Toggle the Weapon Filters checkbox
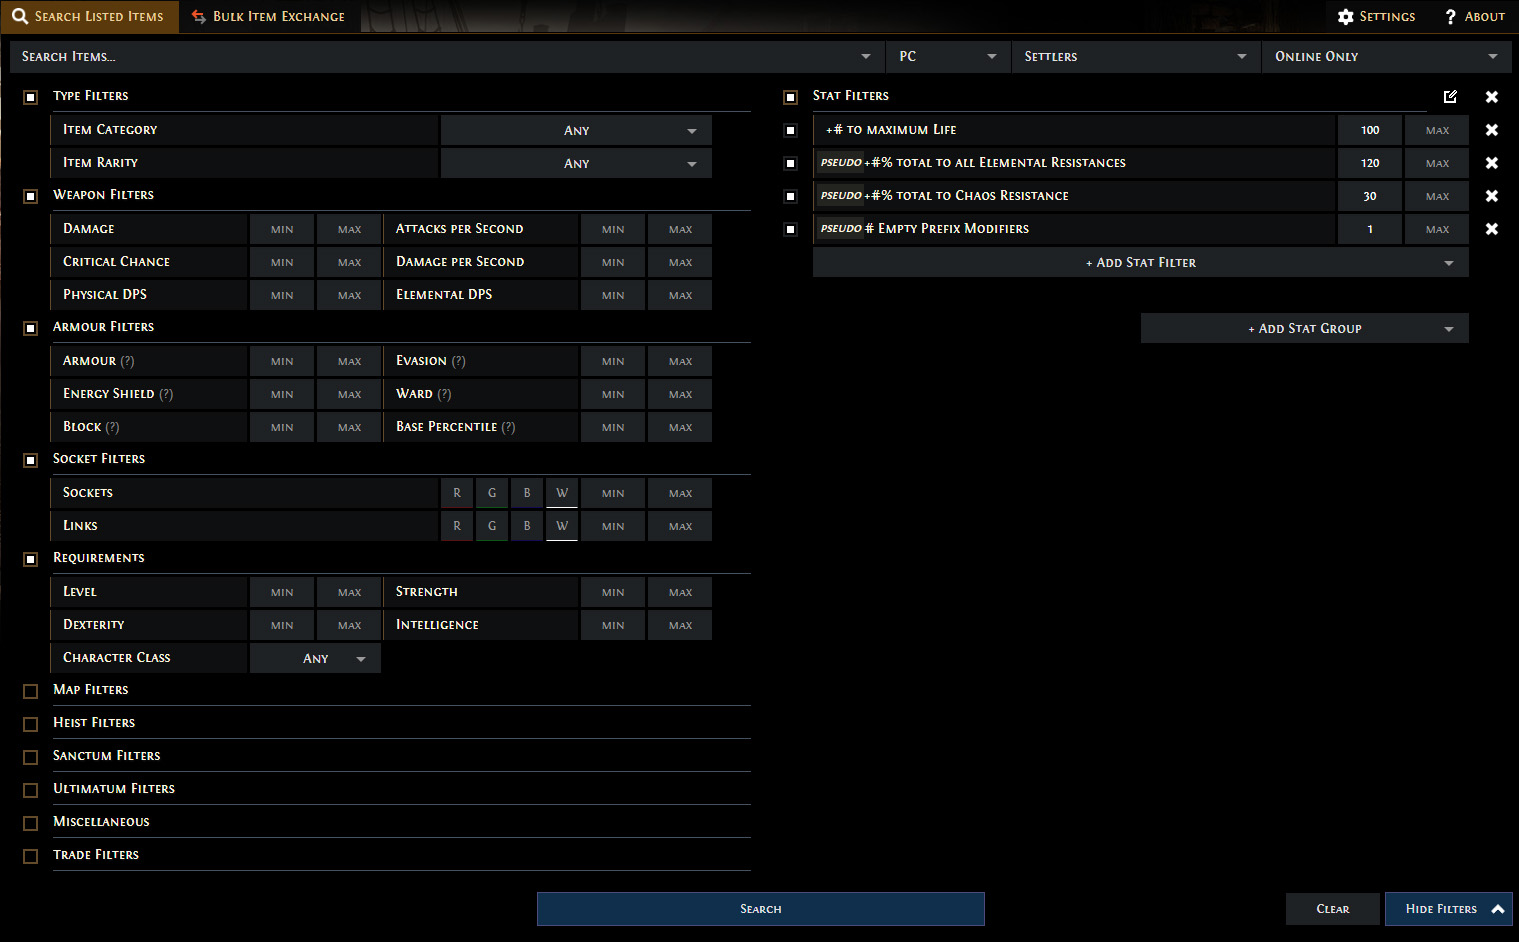This screenshot has width=1519, height=942. 31,196
